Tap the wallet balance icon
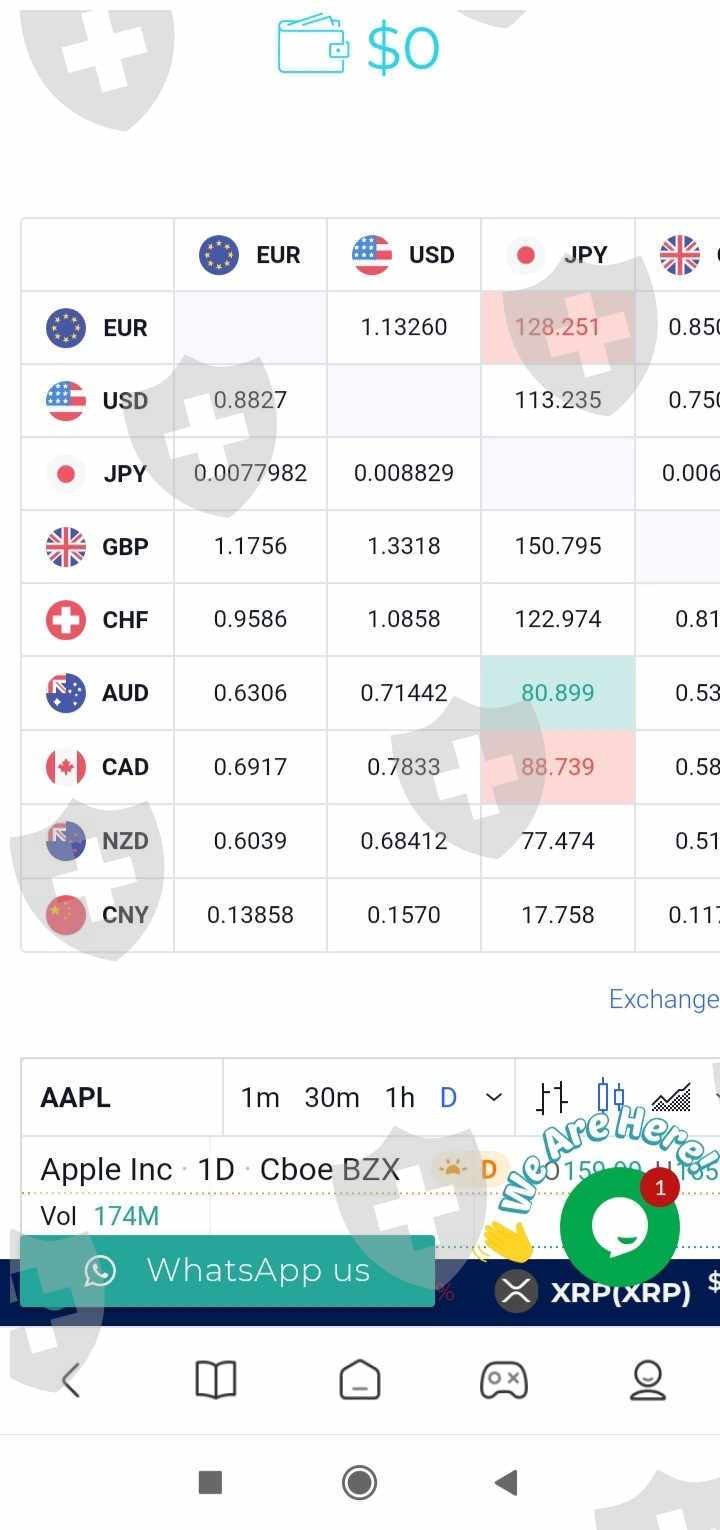Screen dimensions: 720x1530 pyautogui.click(x=313, y=45)
